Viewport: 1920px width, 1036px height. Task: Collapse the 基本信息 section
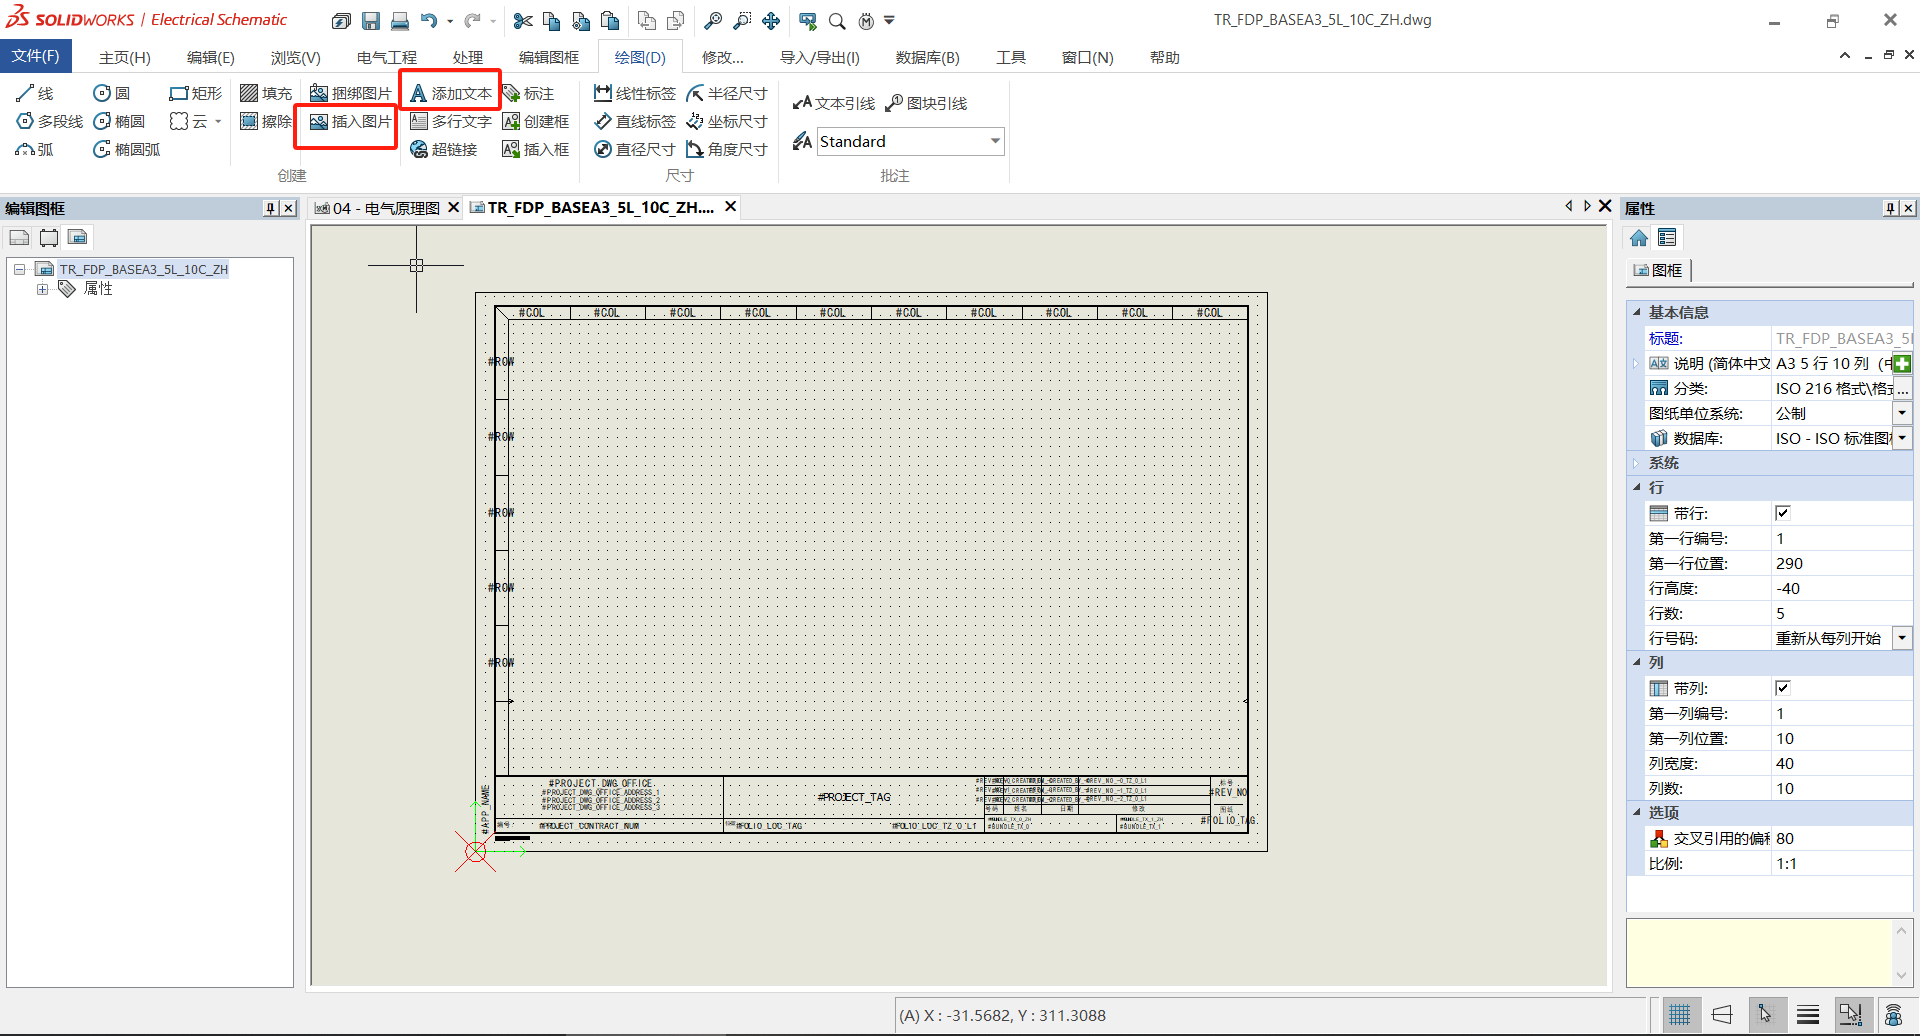click(1637, 313)
